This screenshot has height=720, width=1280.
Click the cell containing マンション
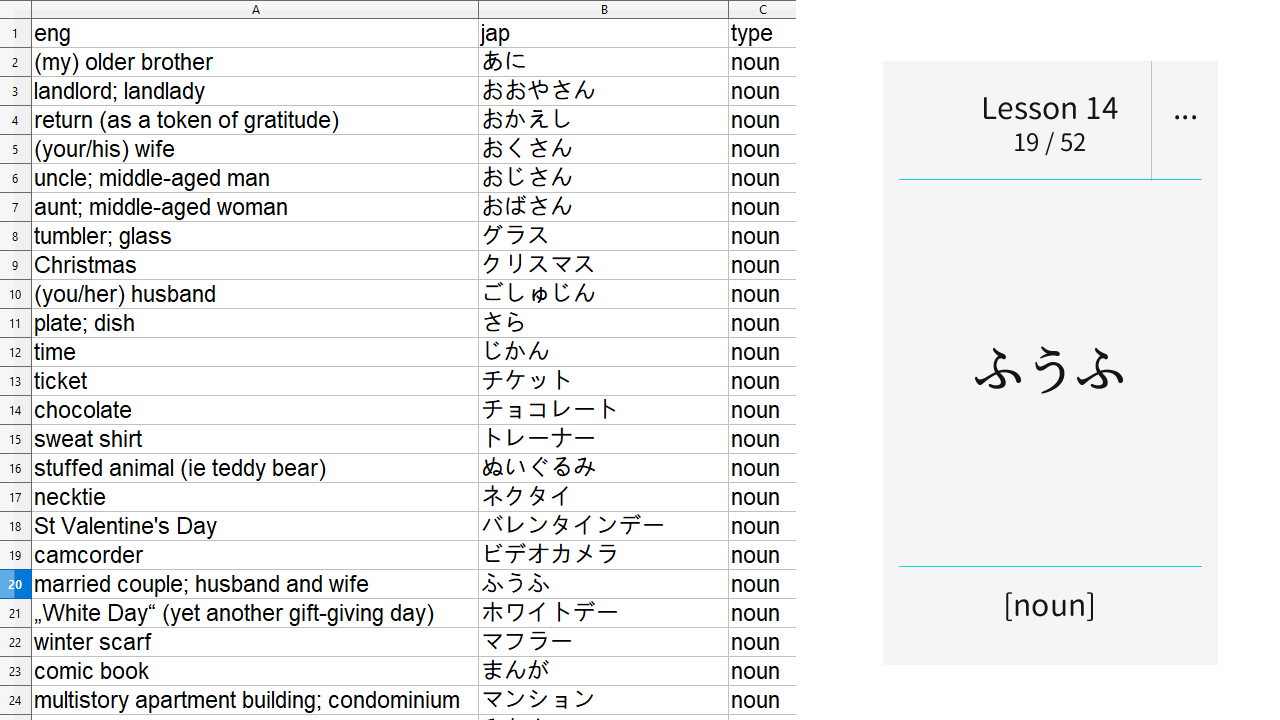[x=604, y=700]
